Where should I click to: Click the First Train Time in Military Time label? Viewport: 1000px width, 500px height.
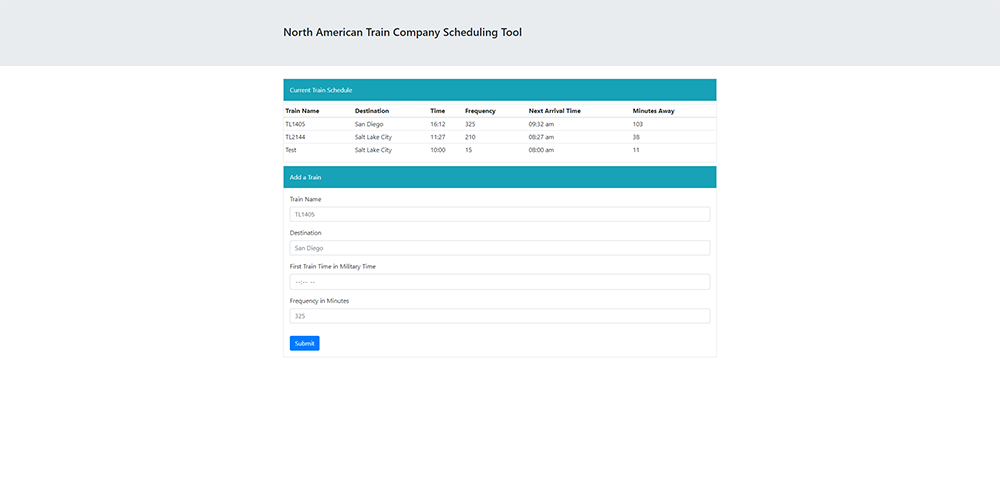[333, 266]
